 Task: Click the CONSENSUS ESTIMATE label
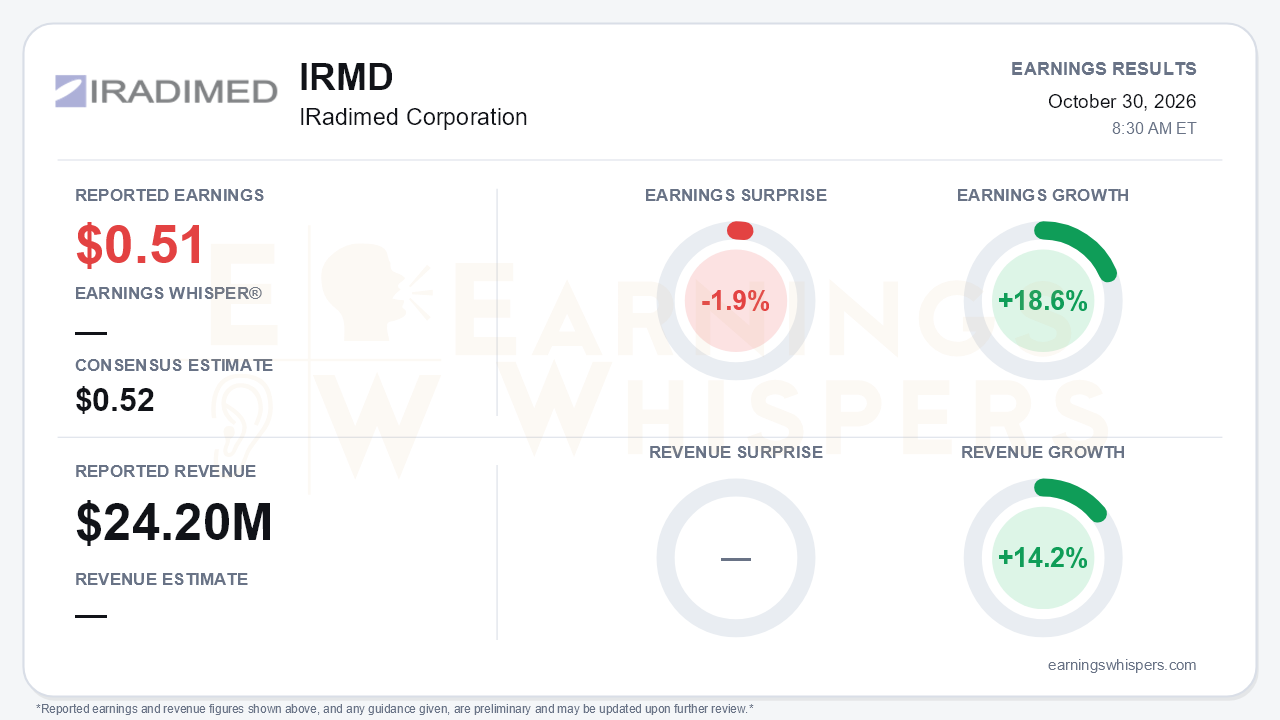(x=174, y=365)
